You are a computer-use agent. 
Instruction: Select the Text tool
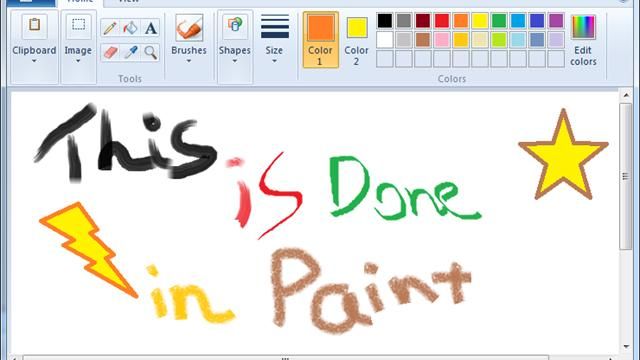click(x=151, y=28)
